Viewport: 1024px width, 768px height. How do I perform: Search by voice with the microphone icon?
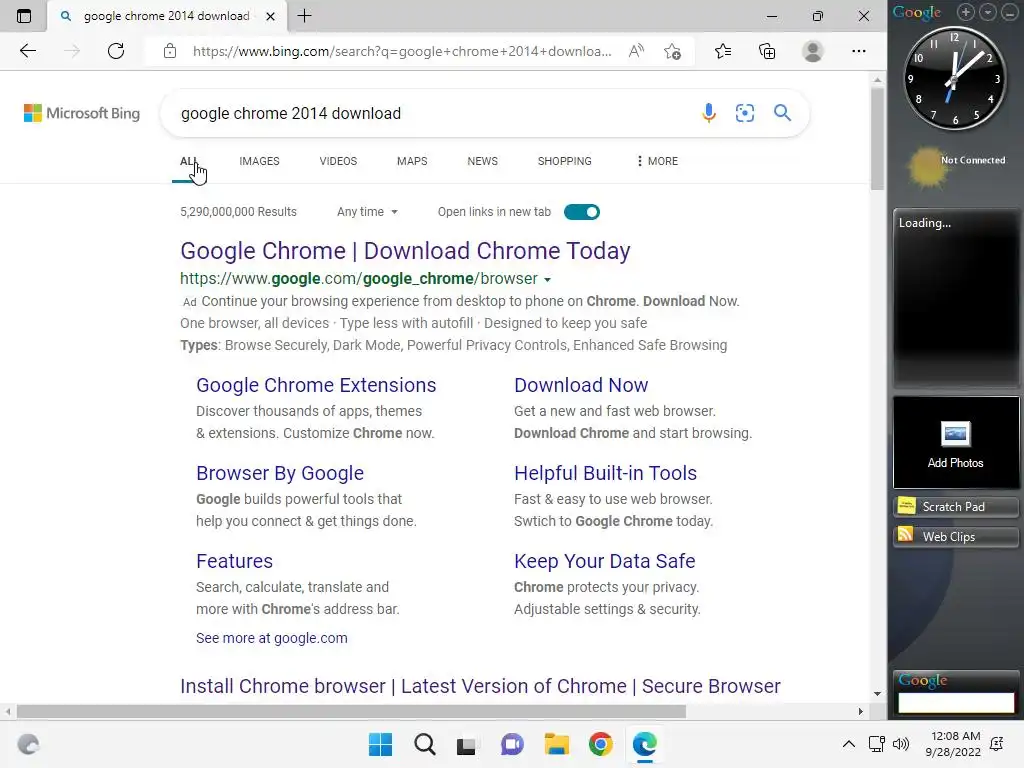coord(709,113)
